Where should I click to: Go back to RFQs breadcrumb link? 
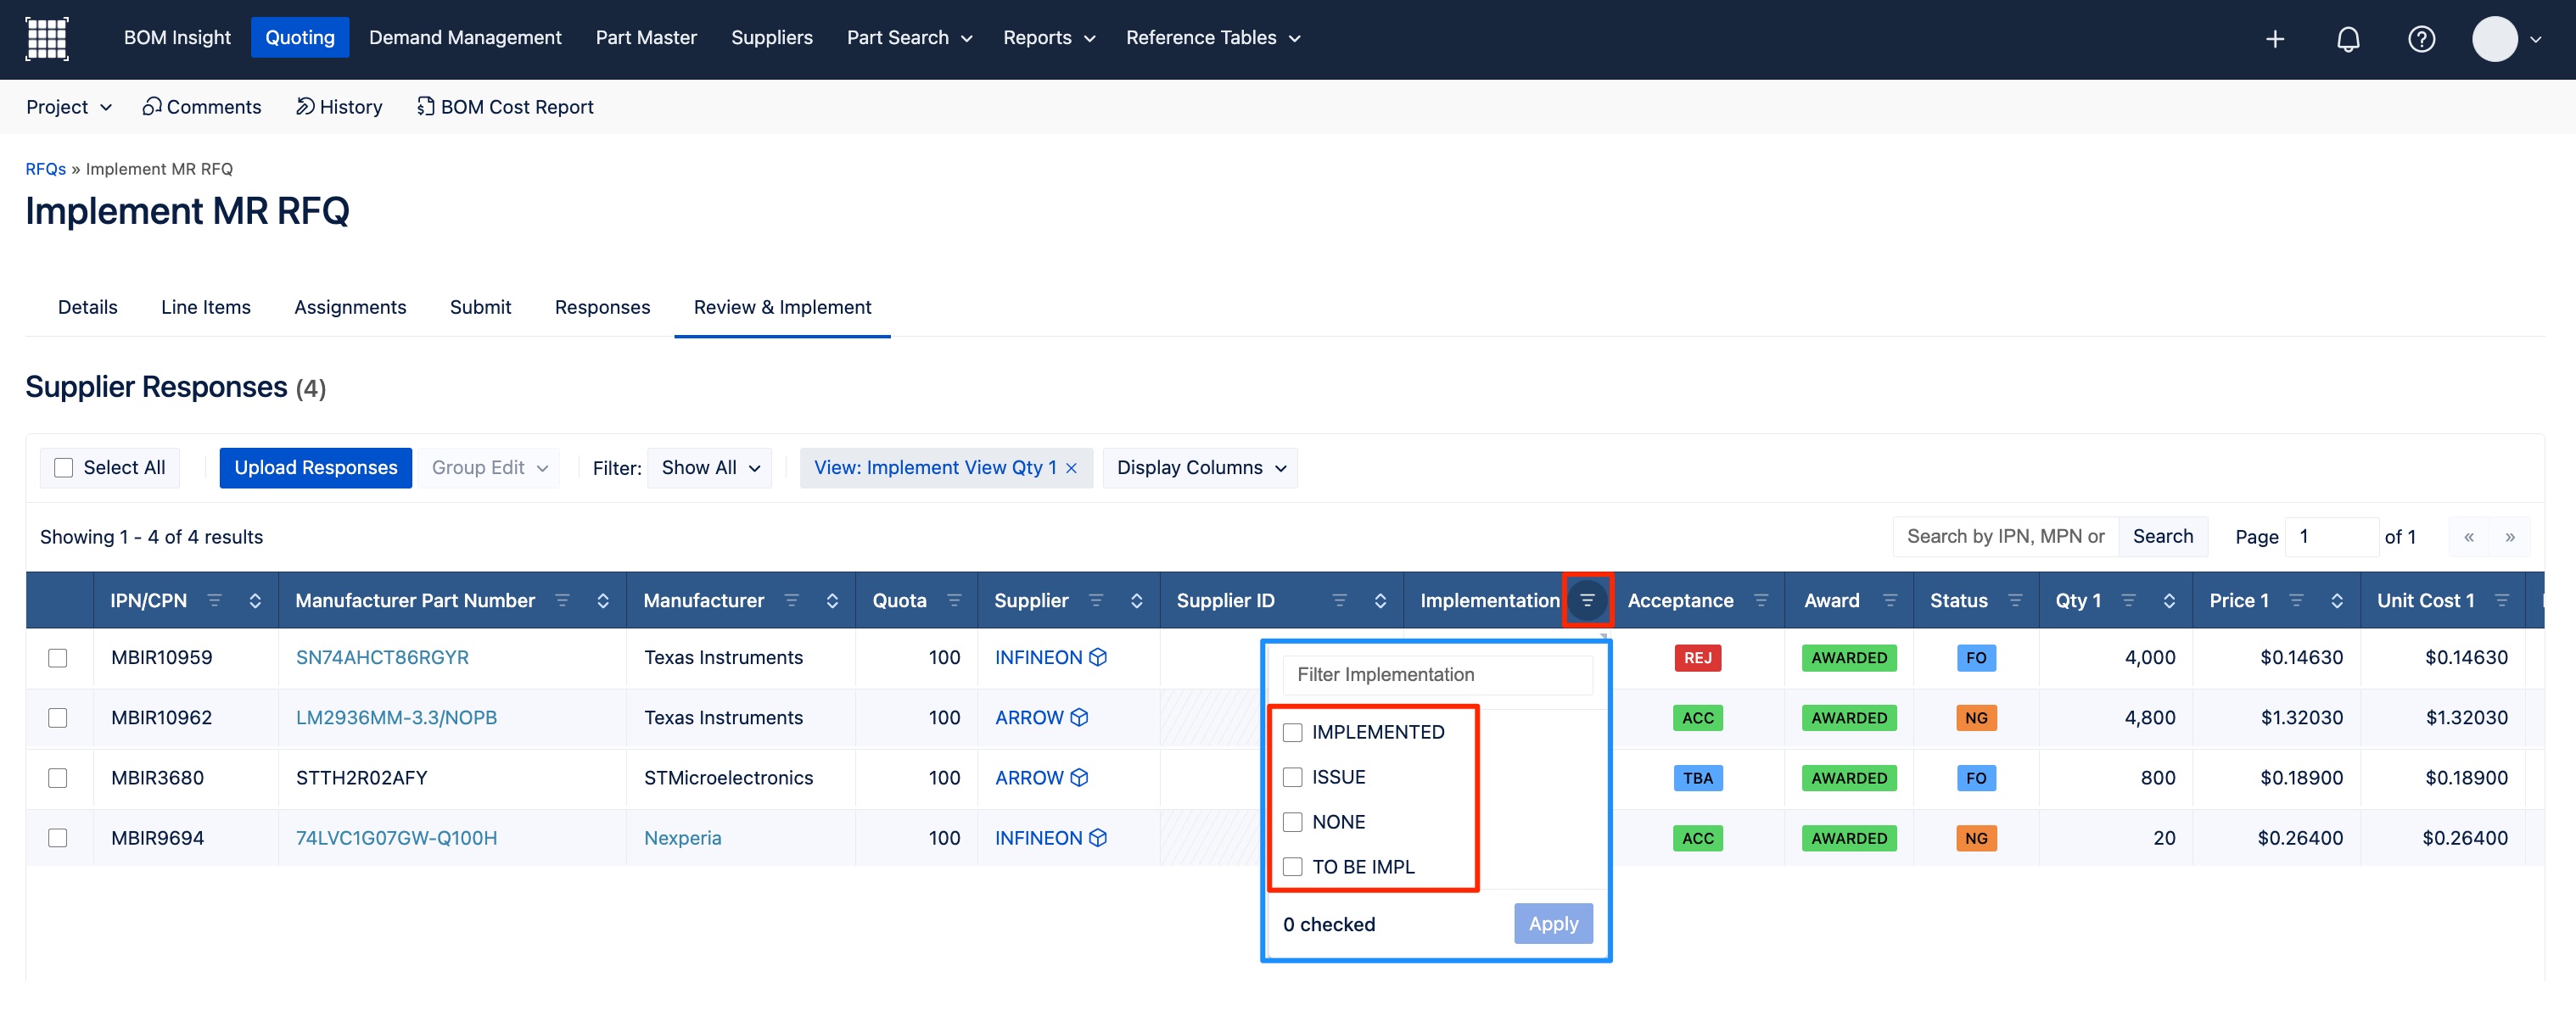46,169
